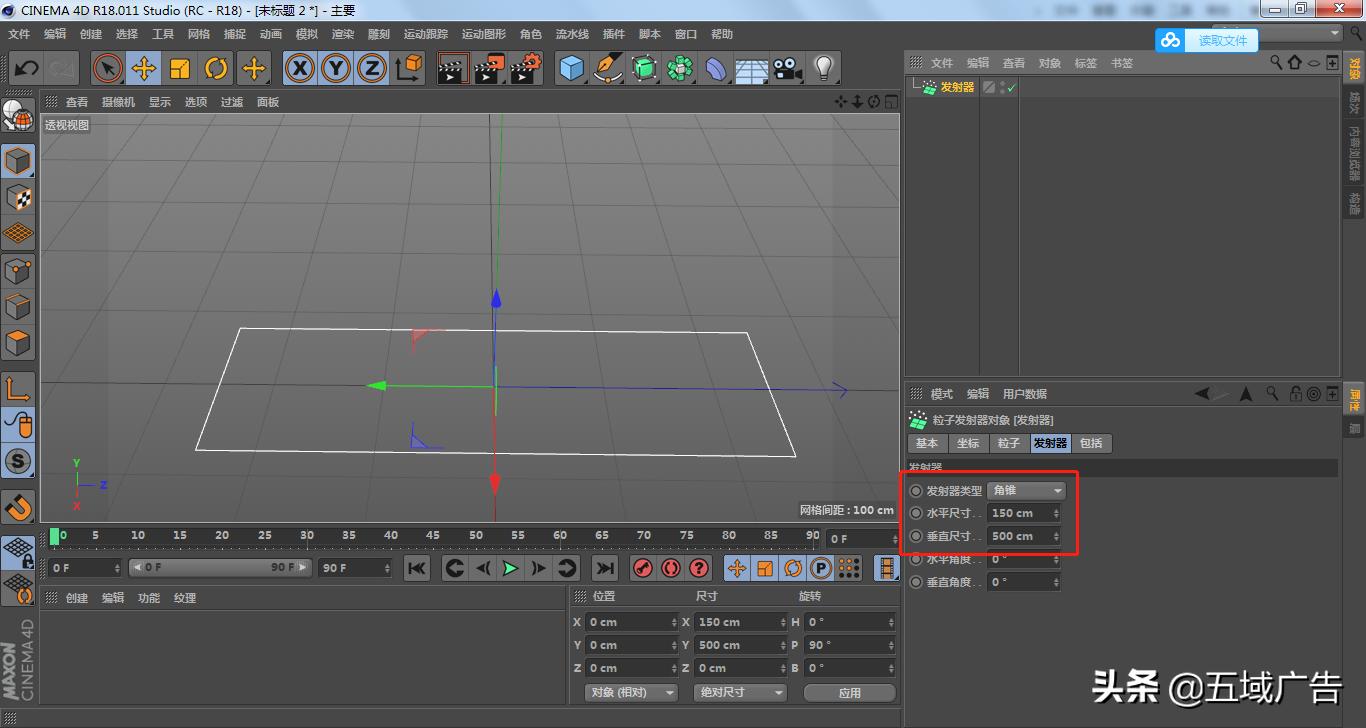Open the 角锥 emitter type dropdown
The height and width of the screenshot is (728, 1366).
pos(1026,490)
